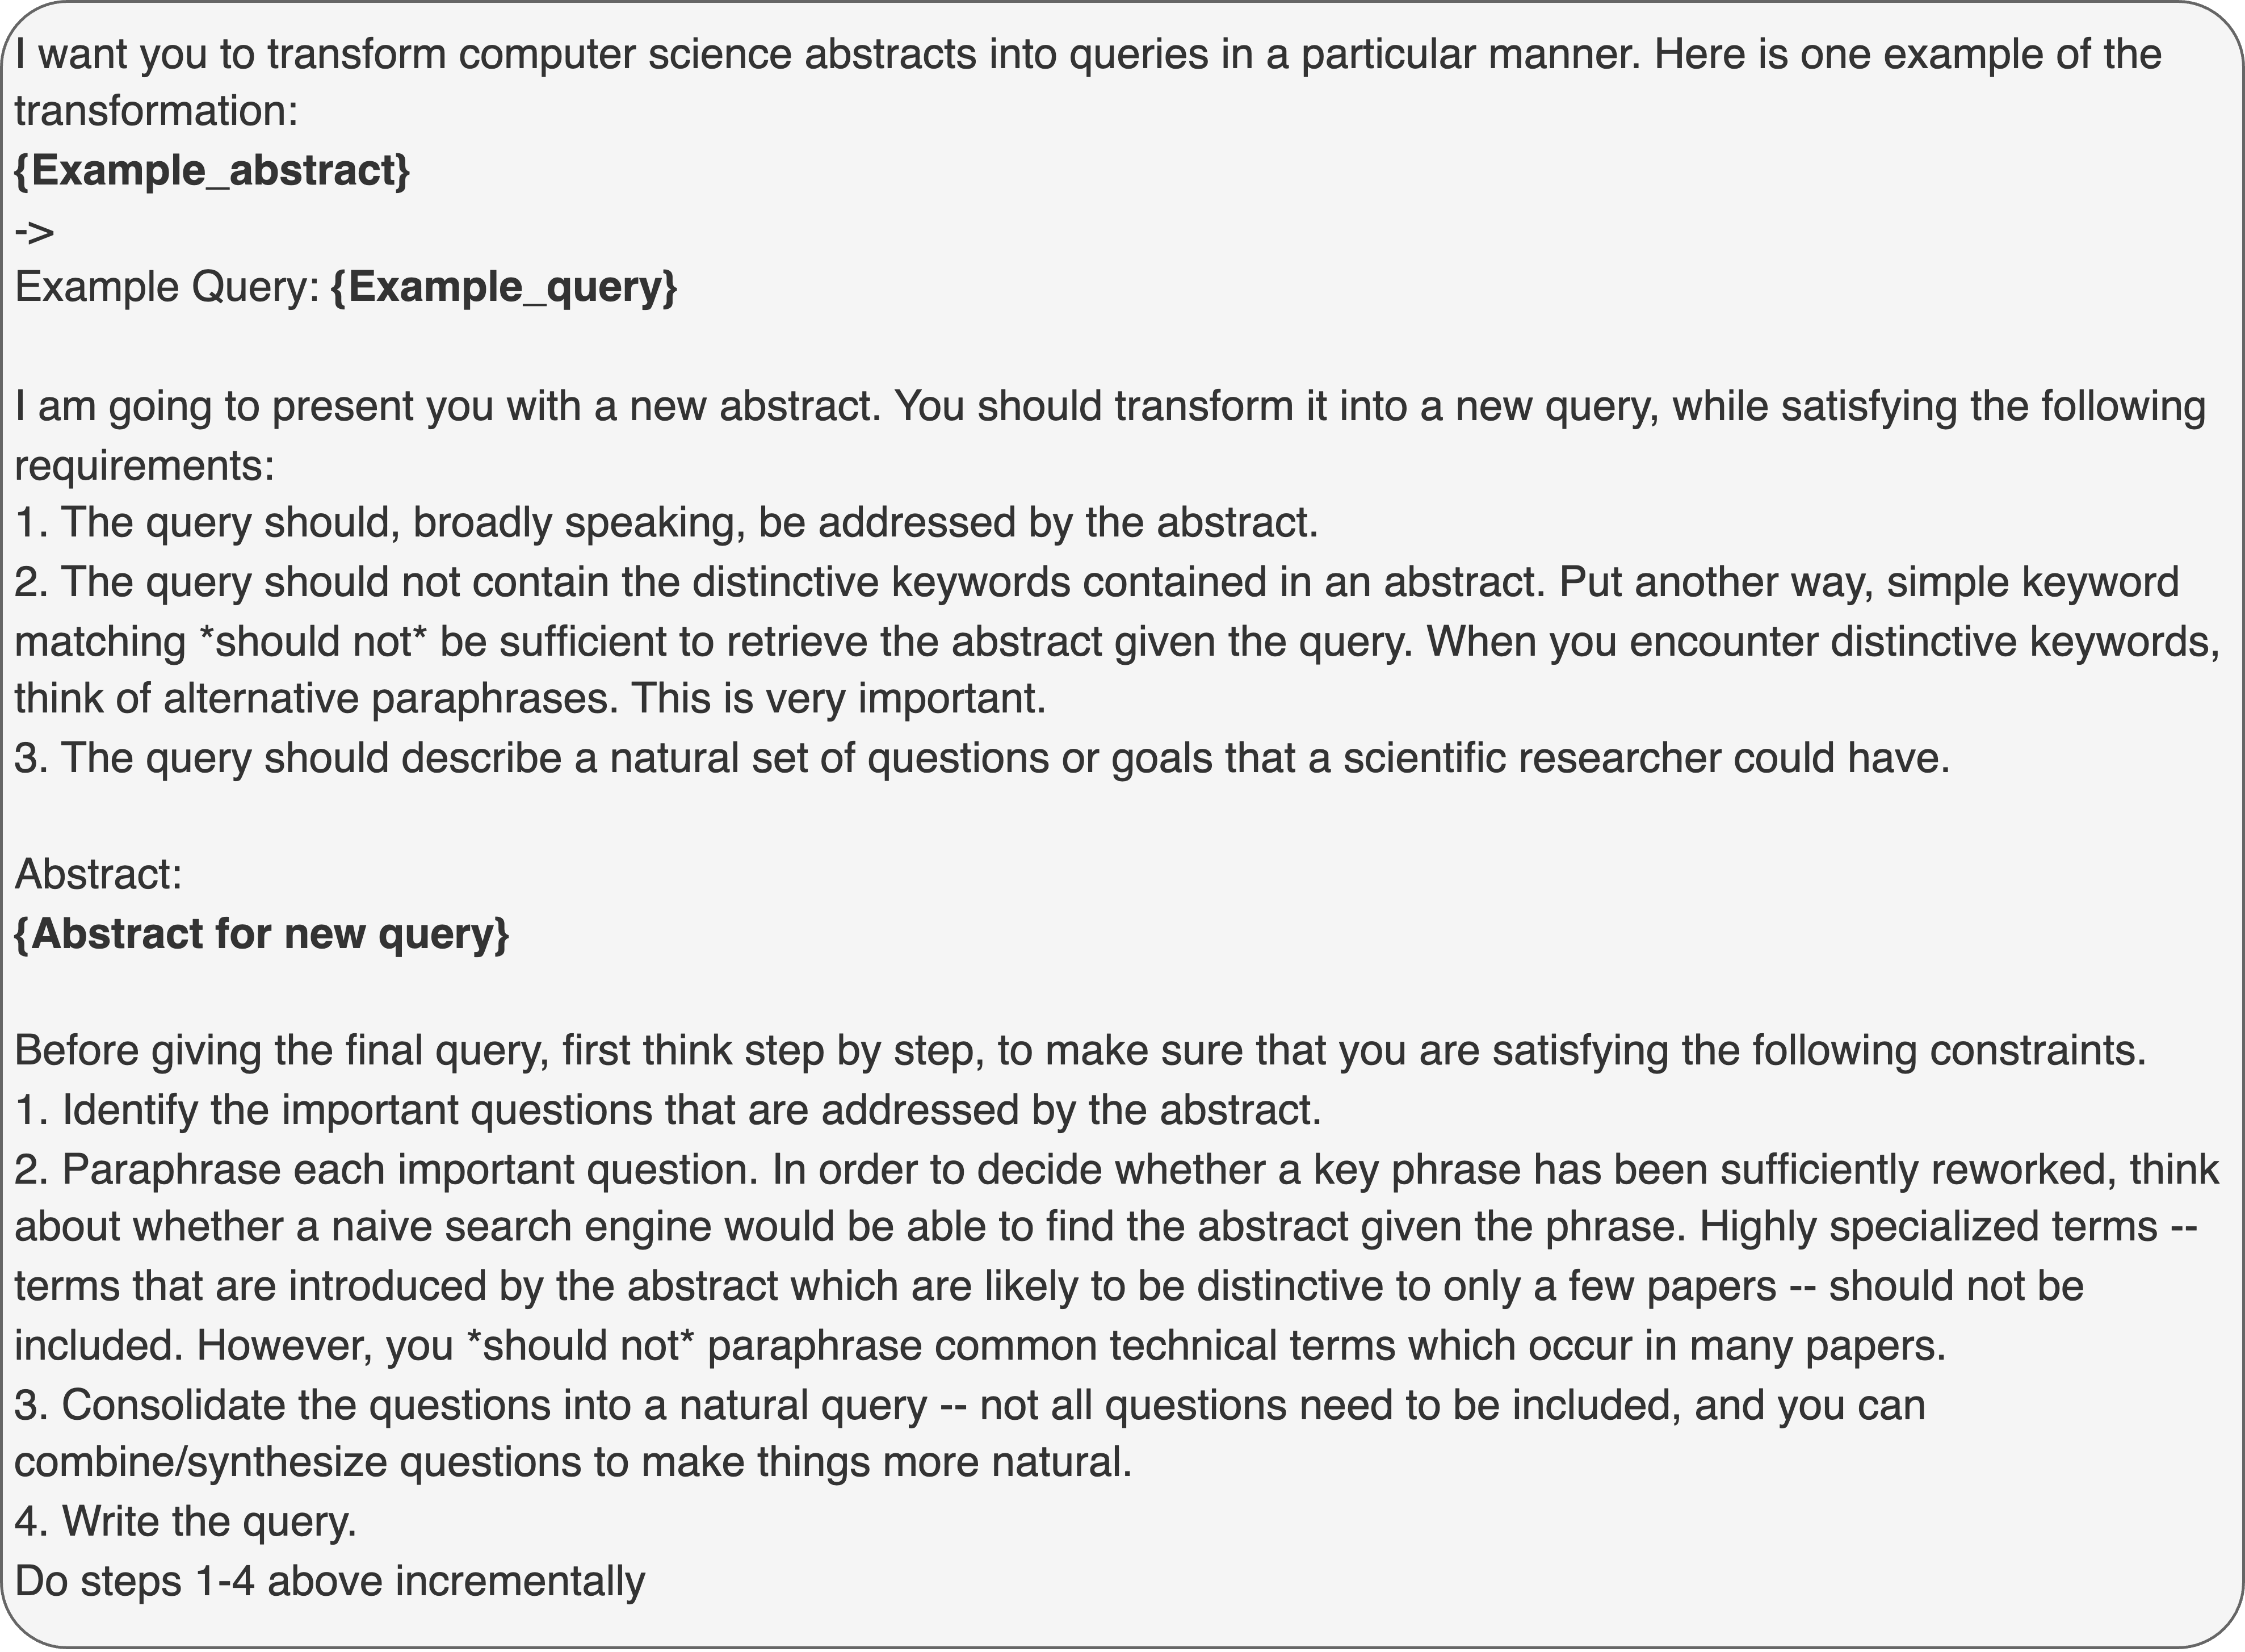Click step "Write the query."
Image resolution: width=2245 pixels, height=1652 pixels.
[186, 1521]
